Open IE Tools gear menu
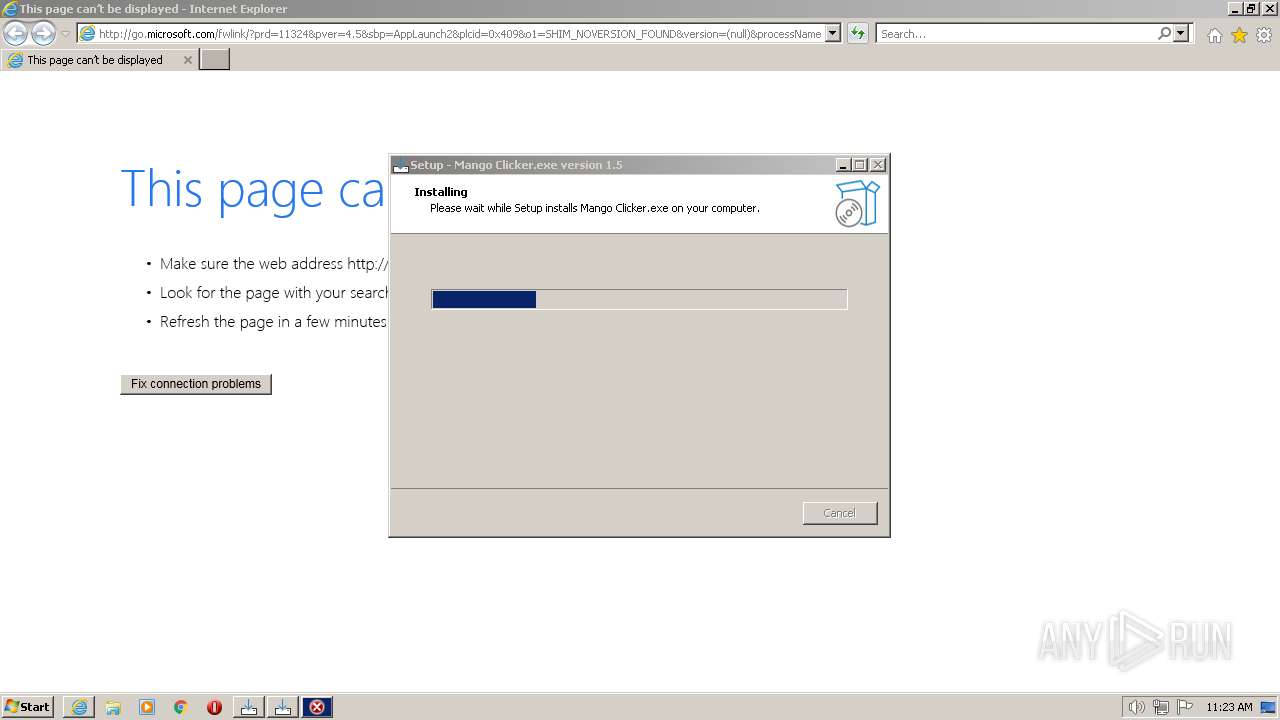 1264,35
